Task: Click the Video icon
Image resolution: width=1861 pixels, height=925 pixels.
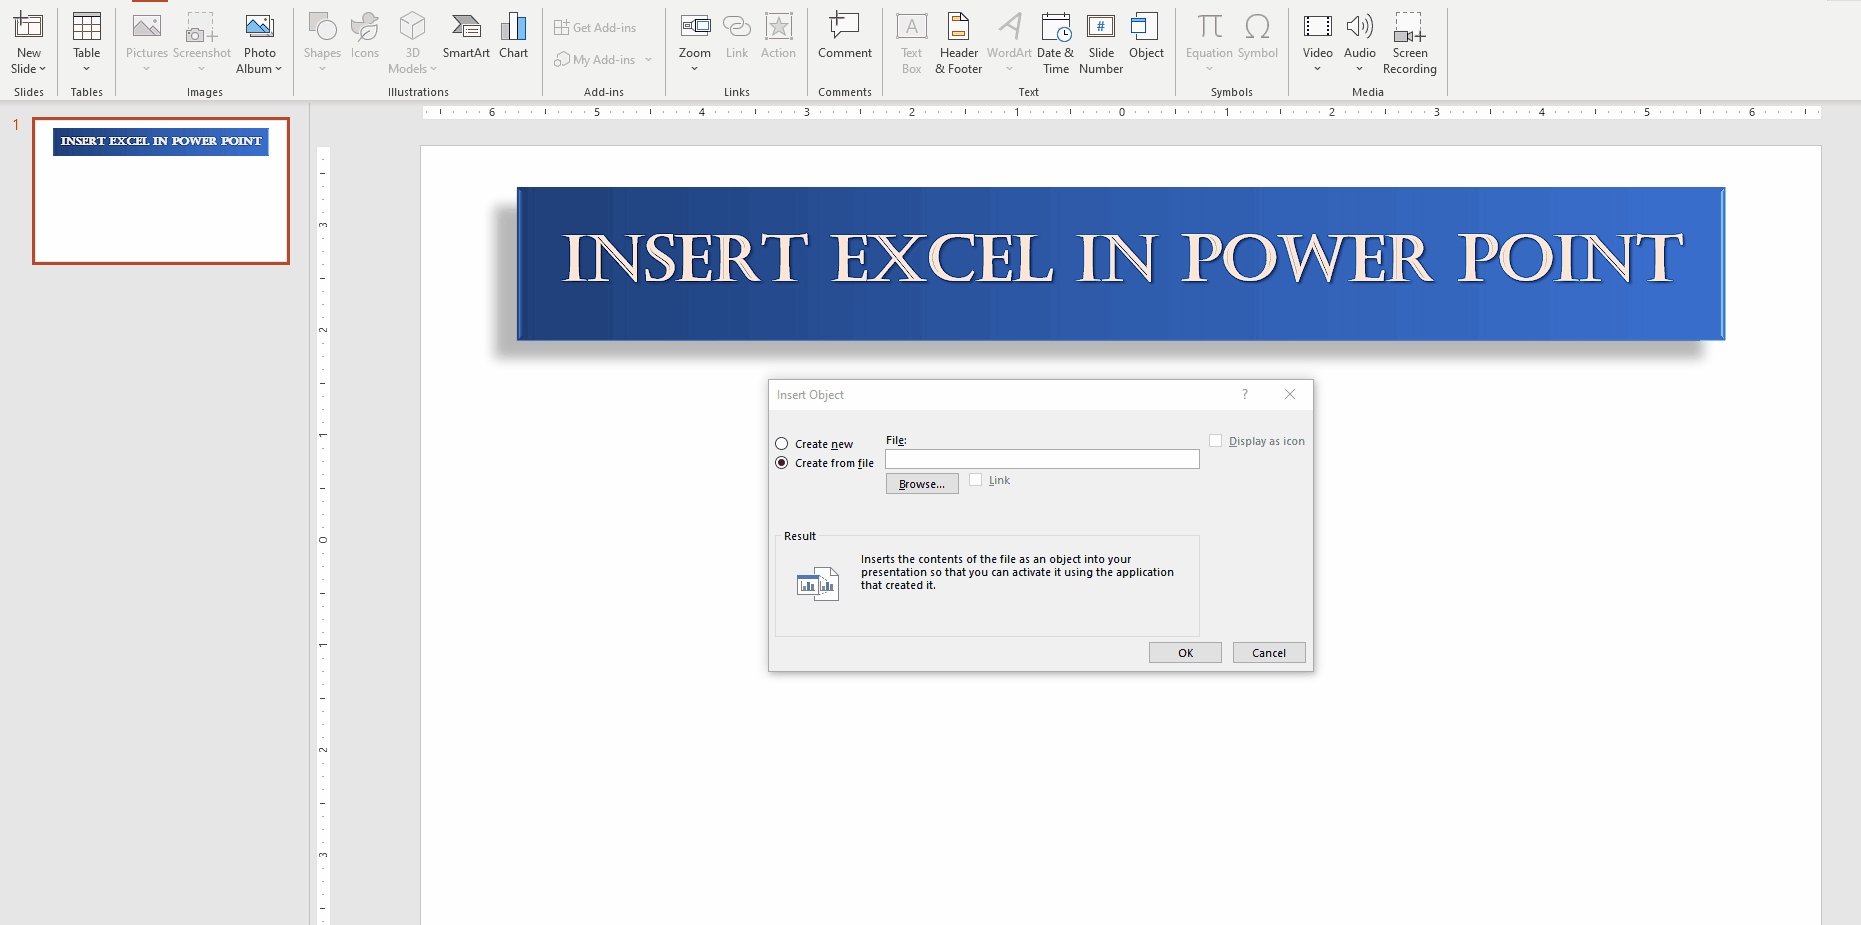Action: pyautogui.click(x=1318, y=27)
